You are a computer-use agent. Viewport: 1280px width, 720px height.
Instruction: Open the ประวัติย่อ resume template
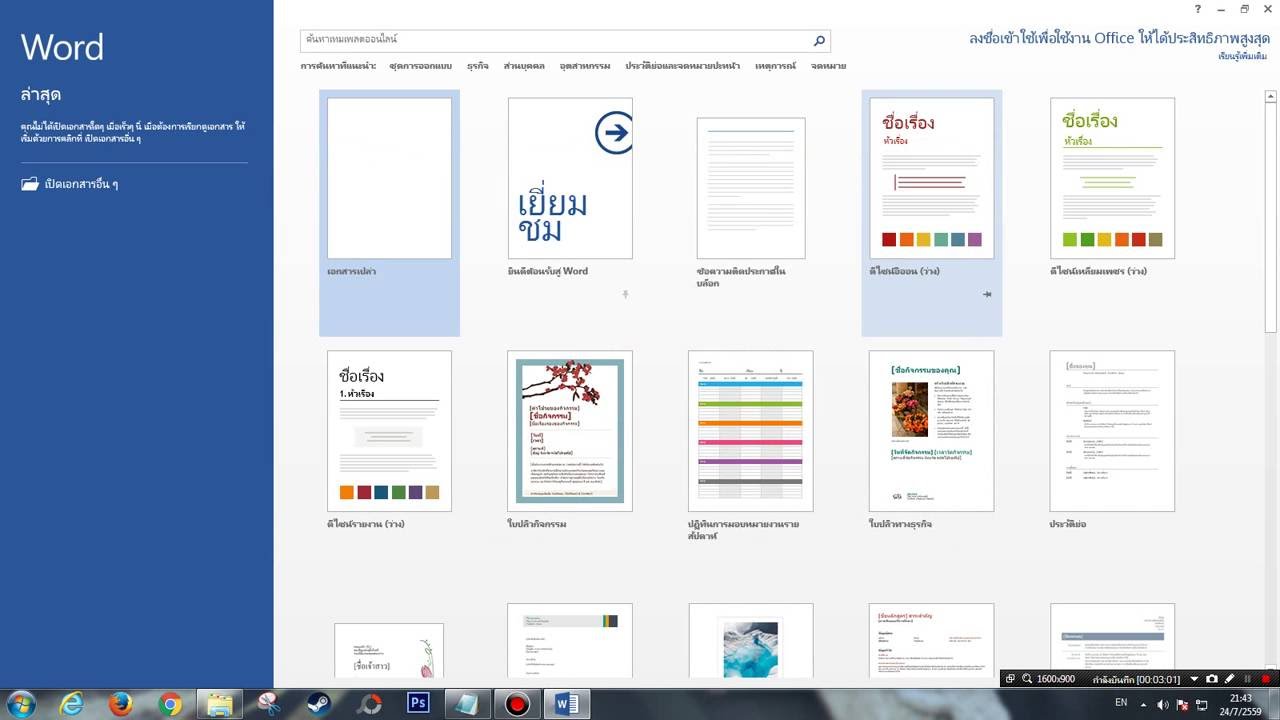click(x=1113, y=431)
